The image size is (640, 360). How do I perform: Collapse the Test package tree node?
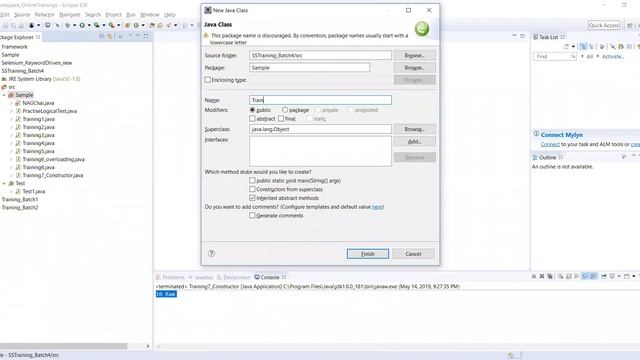[x=4, y=183]
